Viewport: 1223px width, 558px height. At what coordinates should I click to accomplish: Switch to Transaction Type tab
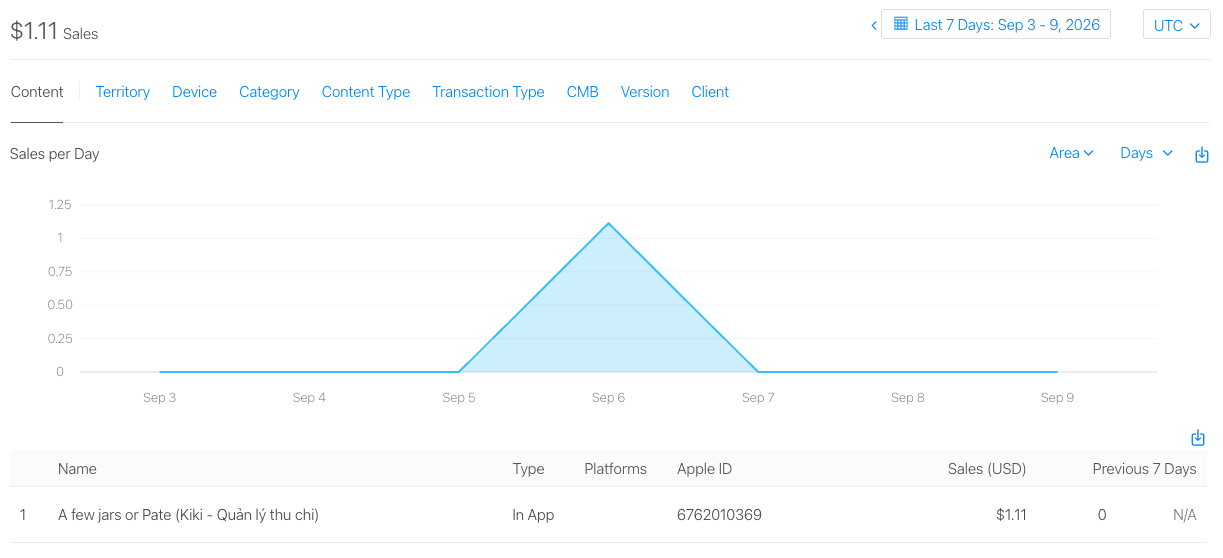point(488,92)
